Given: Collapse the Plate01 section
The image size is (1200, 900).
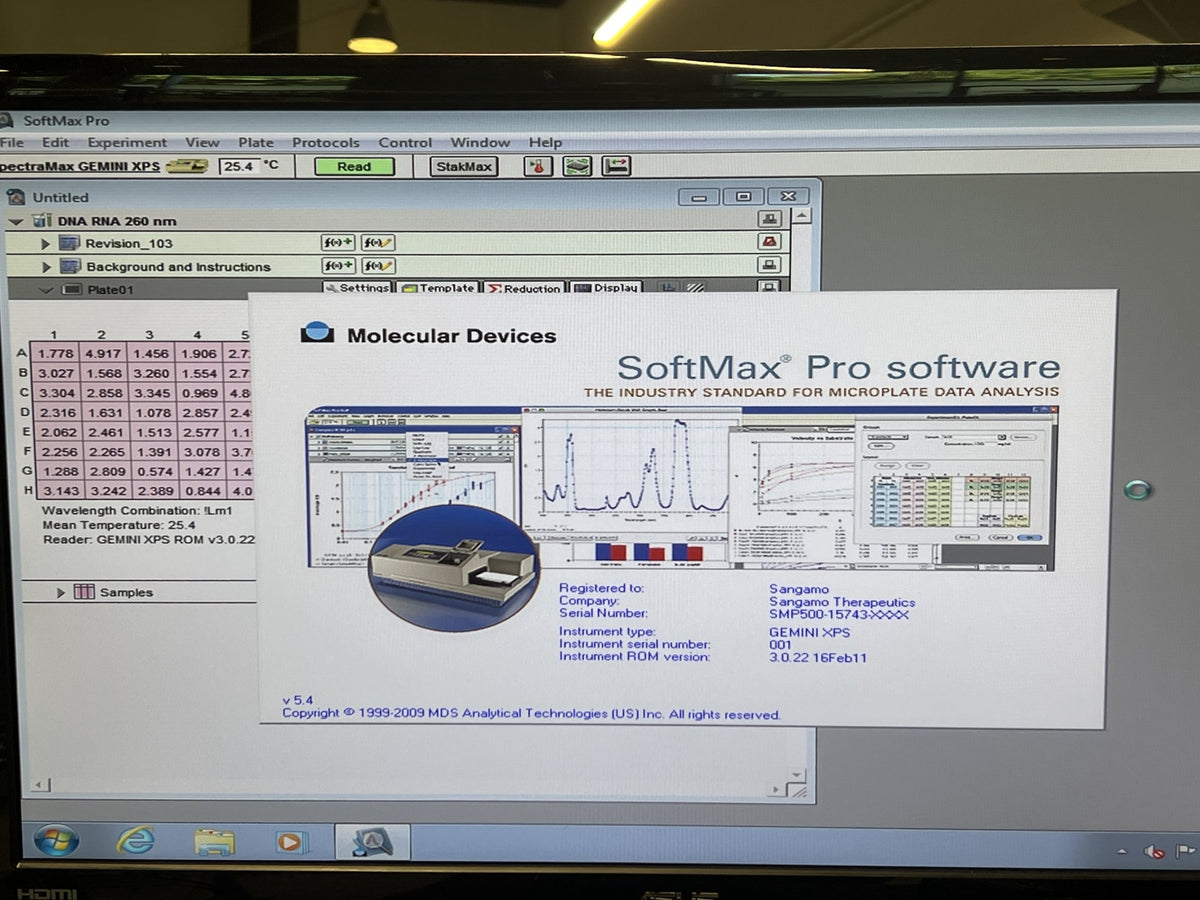Looking at the screenshot, I should (x=45, y=290).
